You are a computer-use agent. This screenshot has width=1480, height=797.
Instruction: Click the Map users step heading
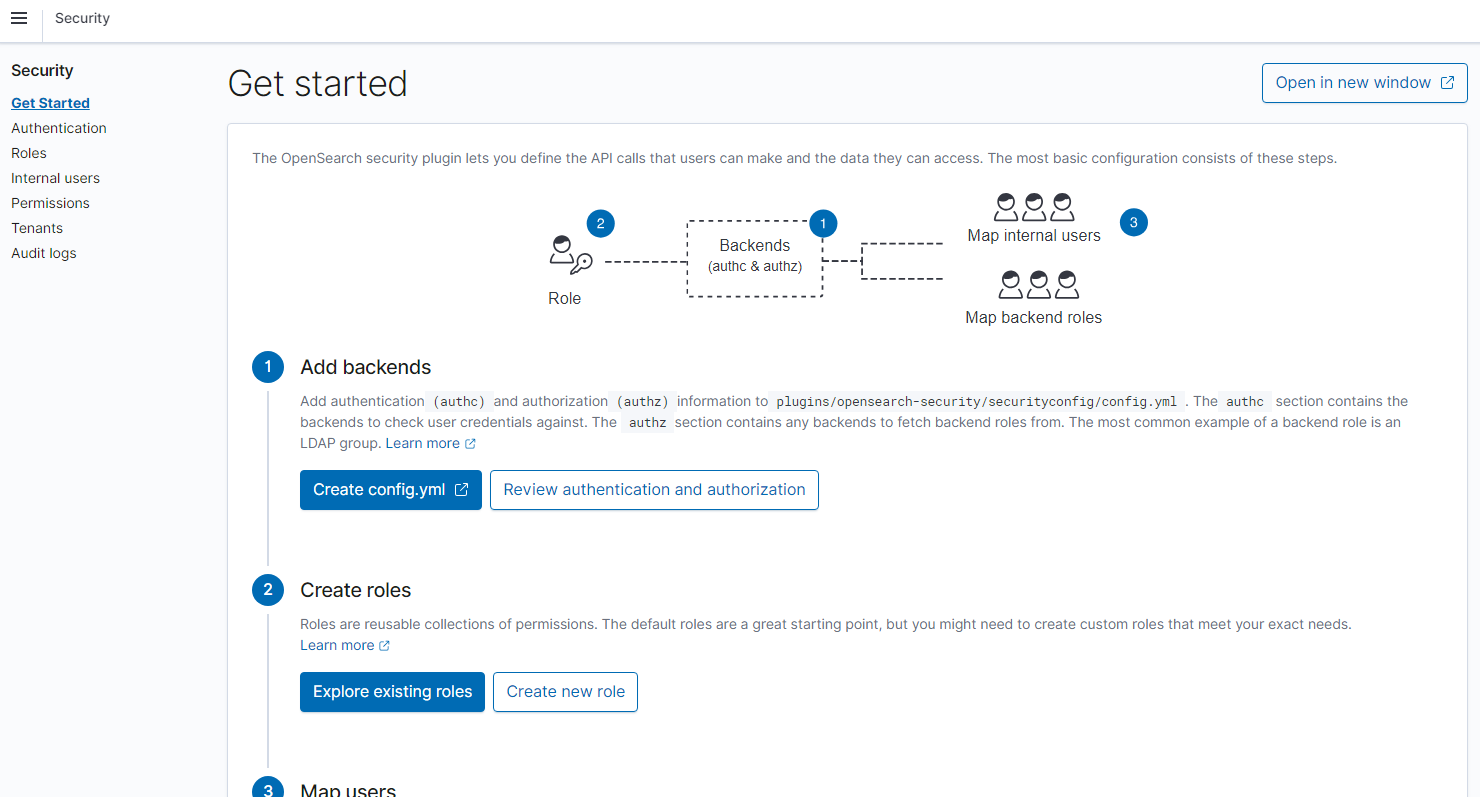(x=348, y=789)
